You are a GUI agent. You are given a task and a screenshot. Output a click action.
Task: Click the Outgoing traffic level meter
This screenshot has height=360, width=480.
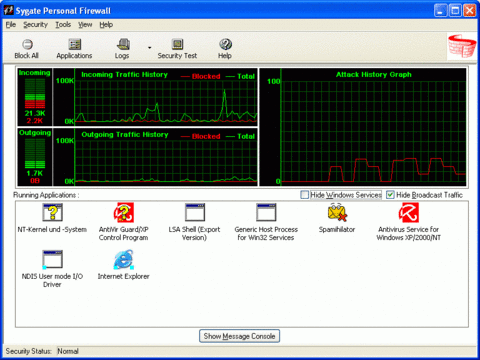point(35,154)
